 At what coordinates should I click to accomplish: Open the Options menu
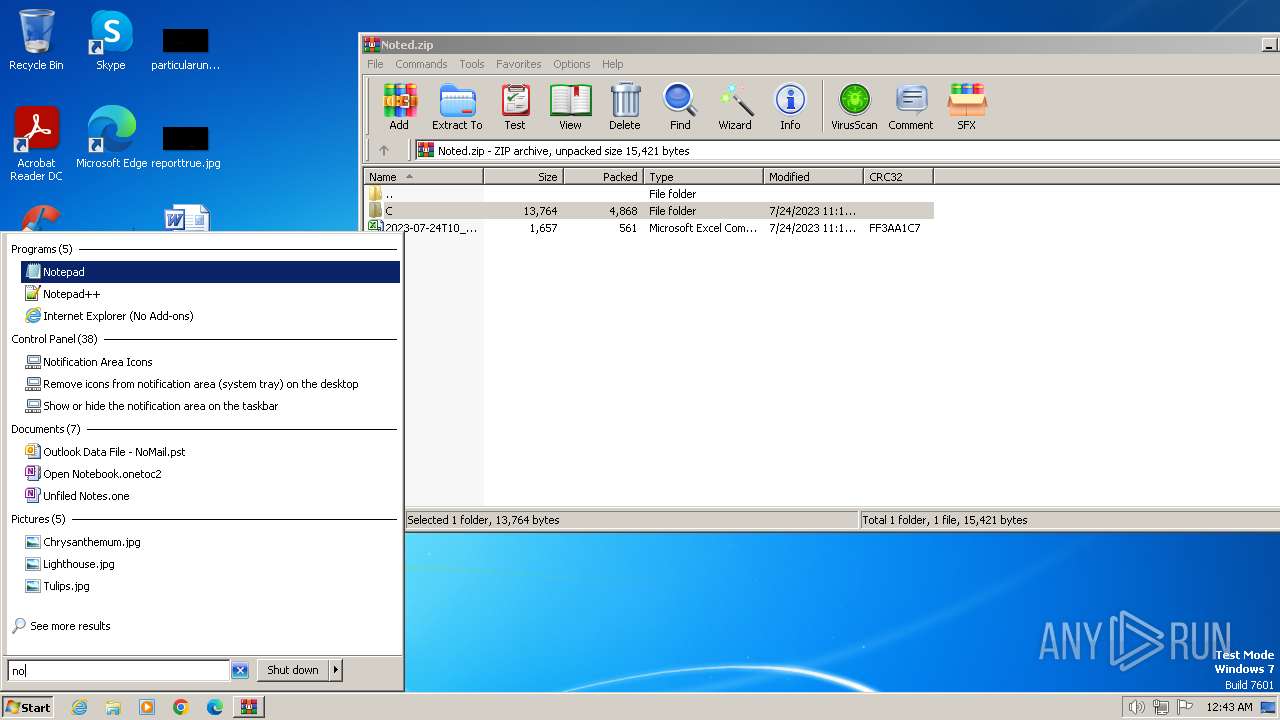(572, 64)
